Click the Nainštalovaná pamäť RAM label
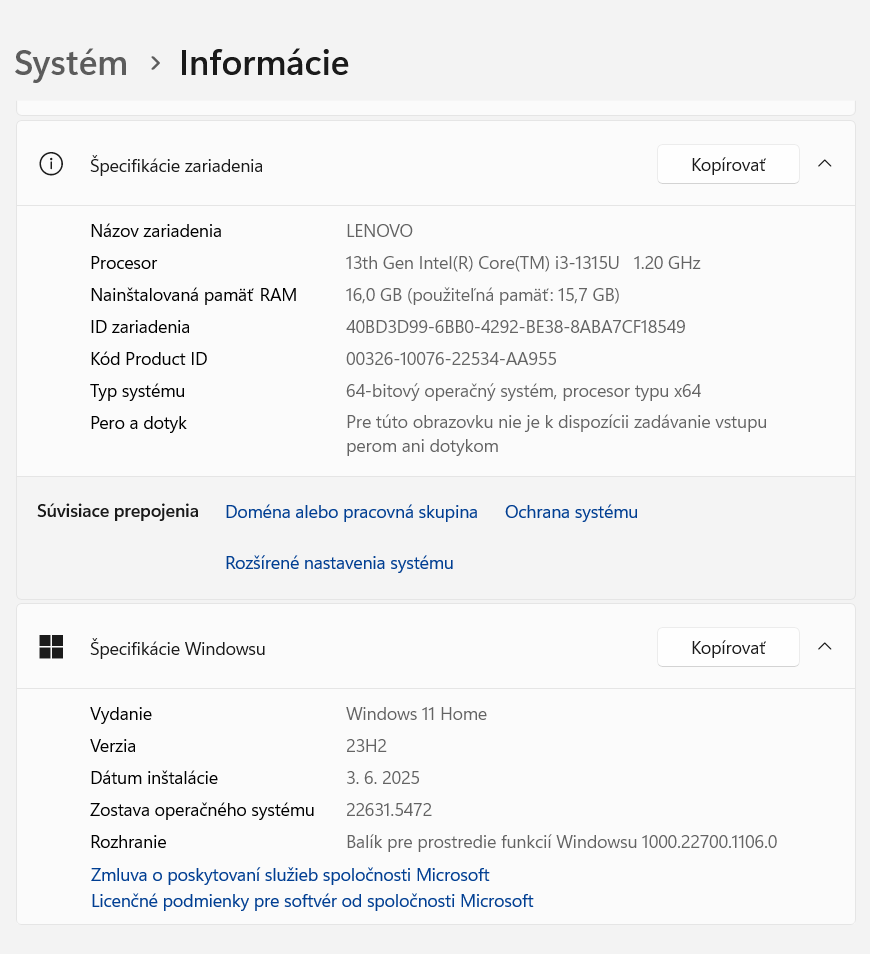This screenshot has width=870, height=954. pyautogui.click(x=193, y=295)
